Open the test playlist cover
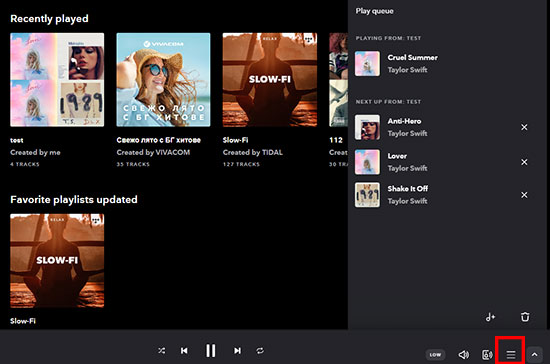This screenshot has height=364, width=550. coord(57,80)
